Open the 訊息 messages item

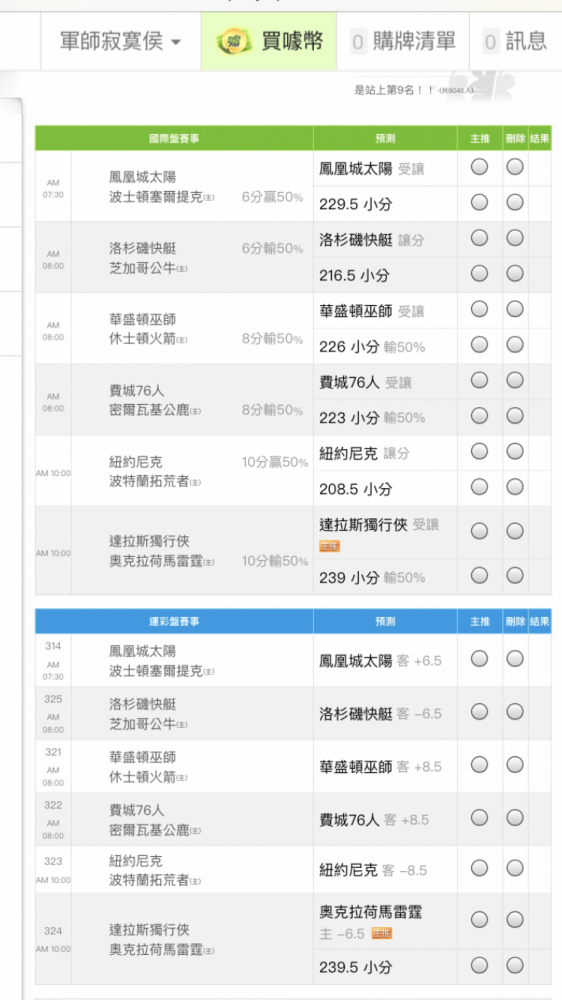coord(516,41)
